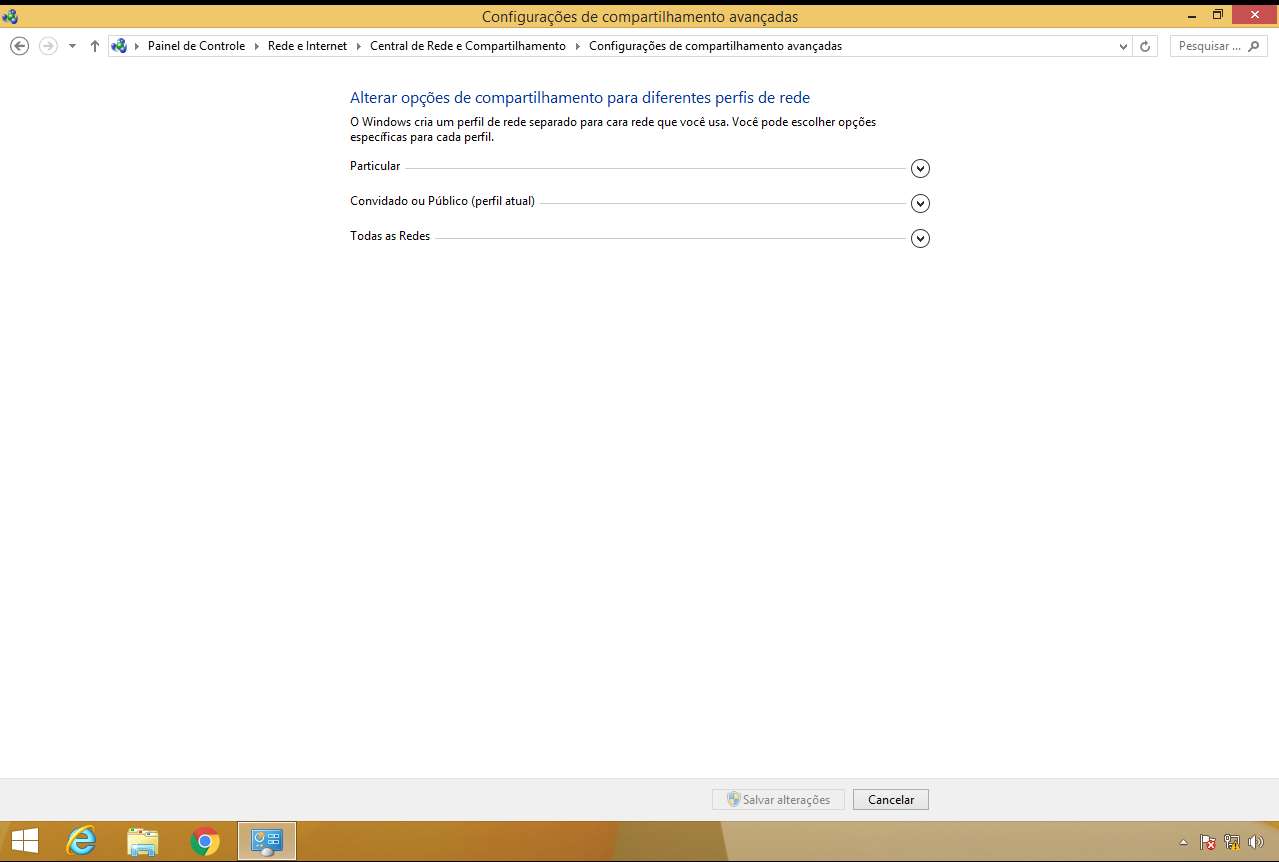This screenshot has width=1279, height=862.
Task: Click the Cancelar button
Action: coord(891,800)
